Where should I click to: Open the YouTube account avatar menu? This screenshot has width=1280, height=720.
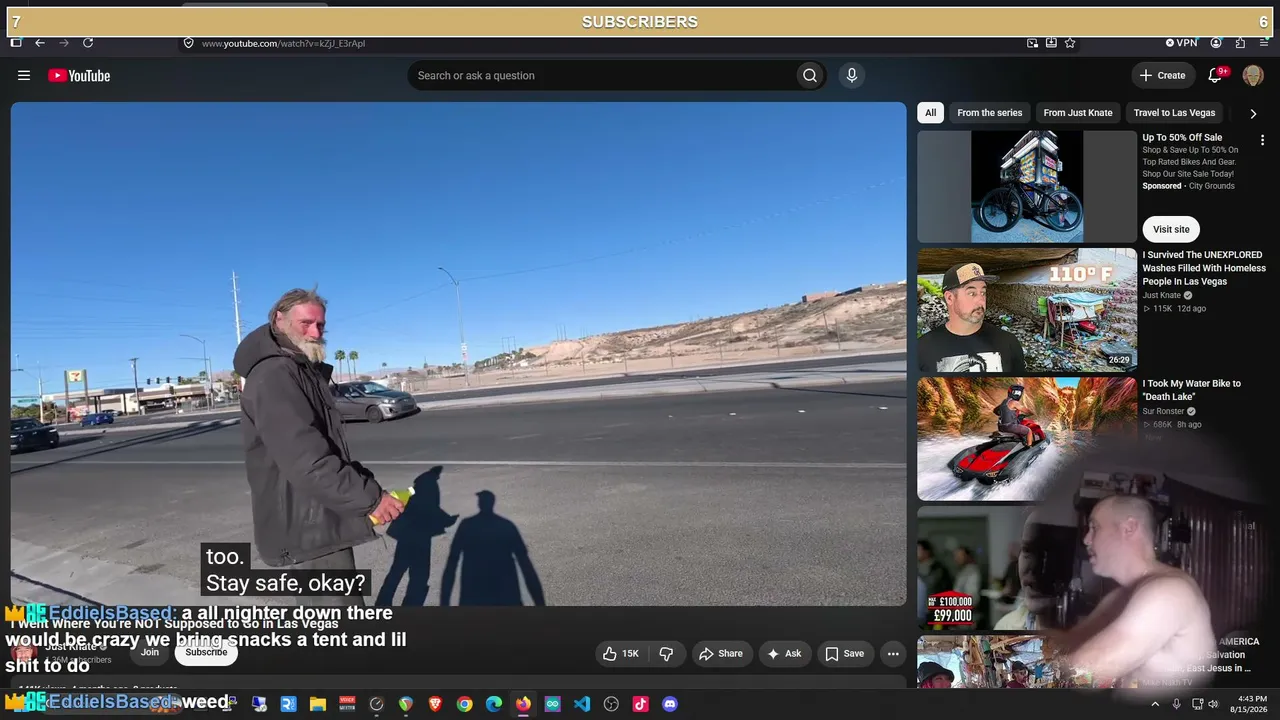click(x=1253, y=76)
